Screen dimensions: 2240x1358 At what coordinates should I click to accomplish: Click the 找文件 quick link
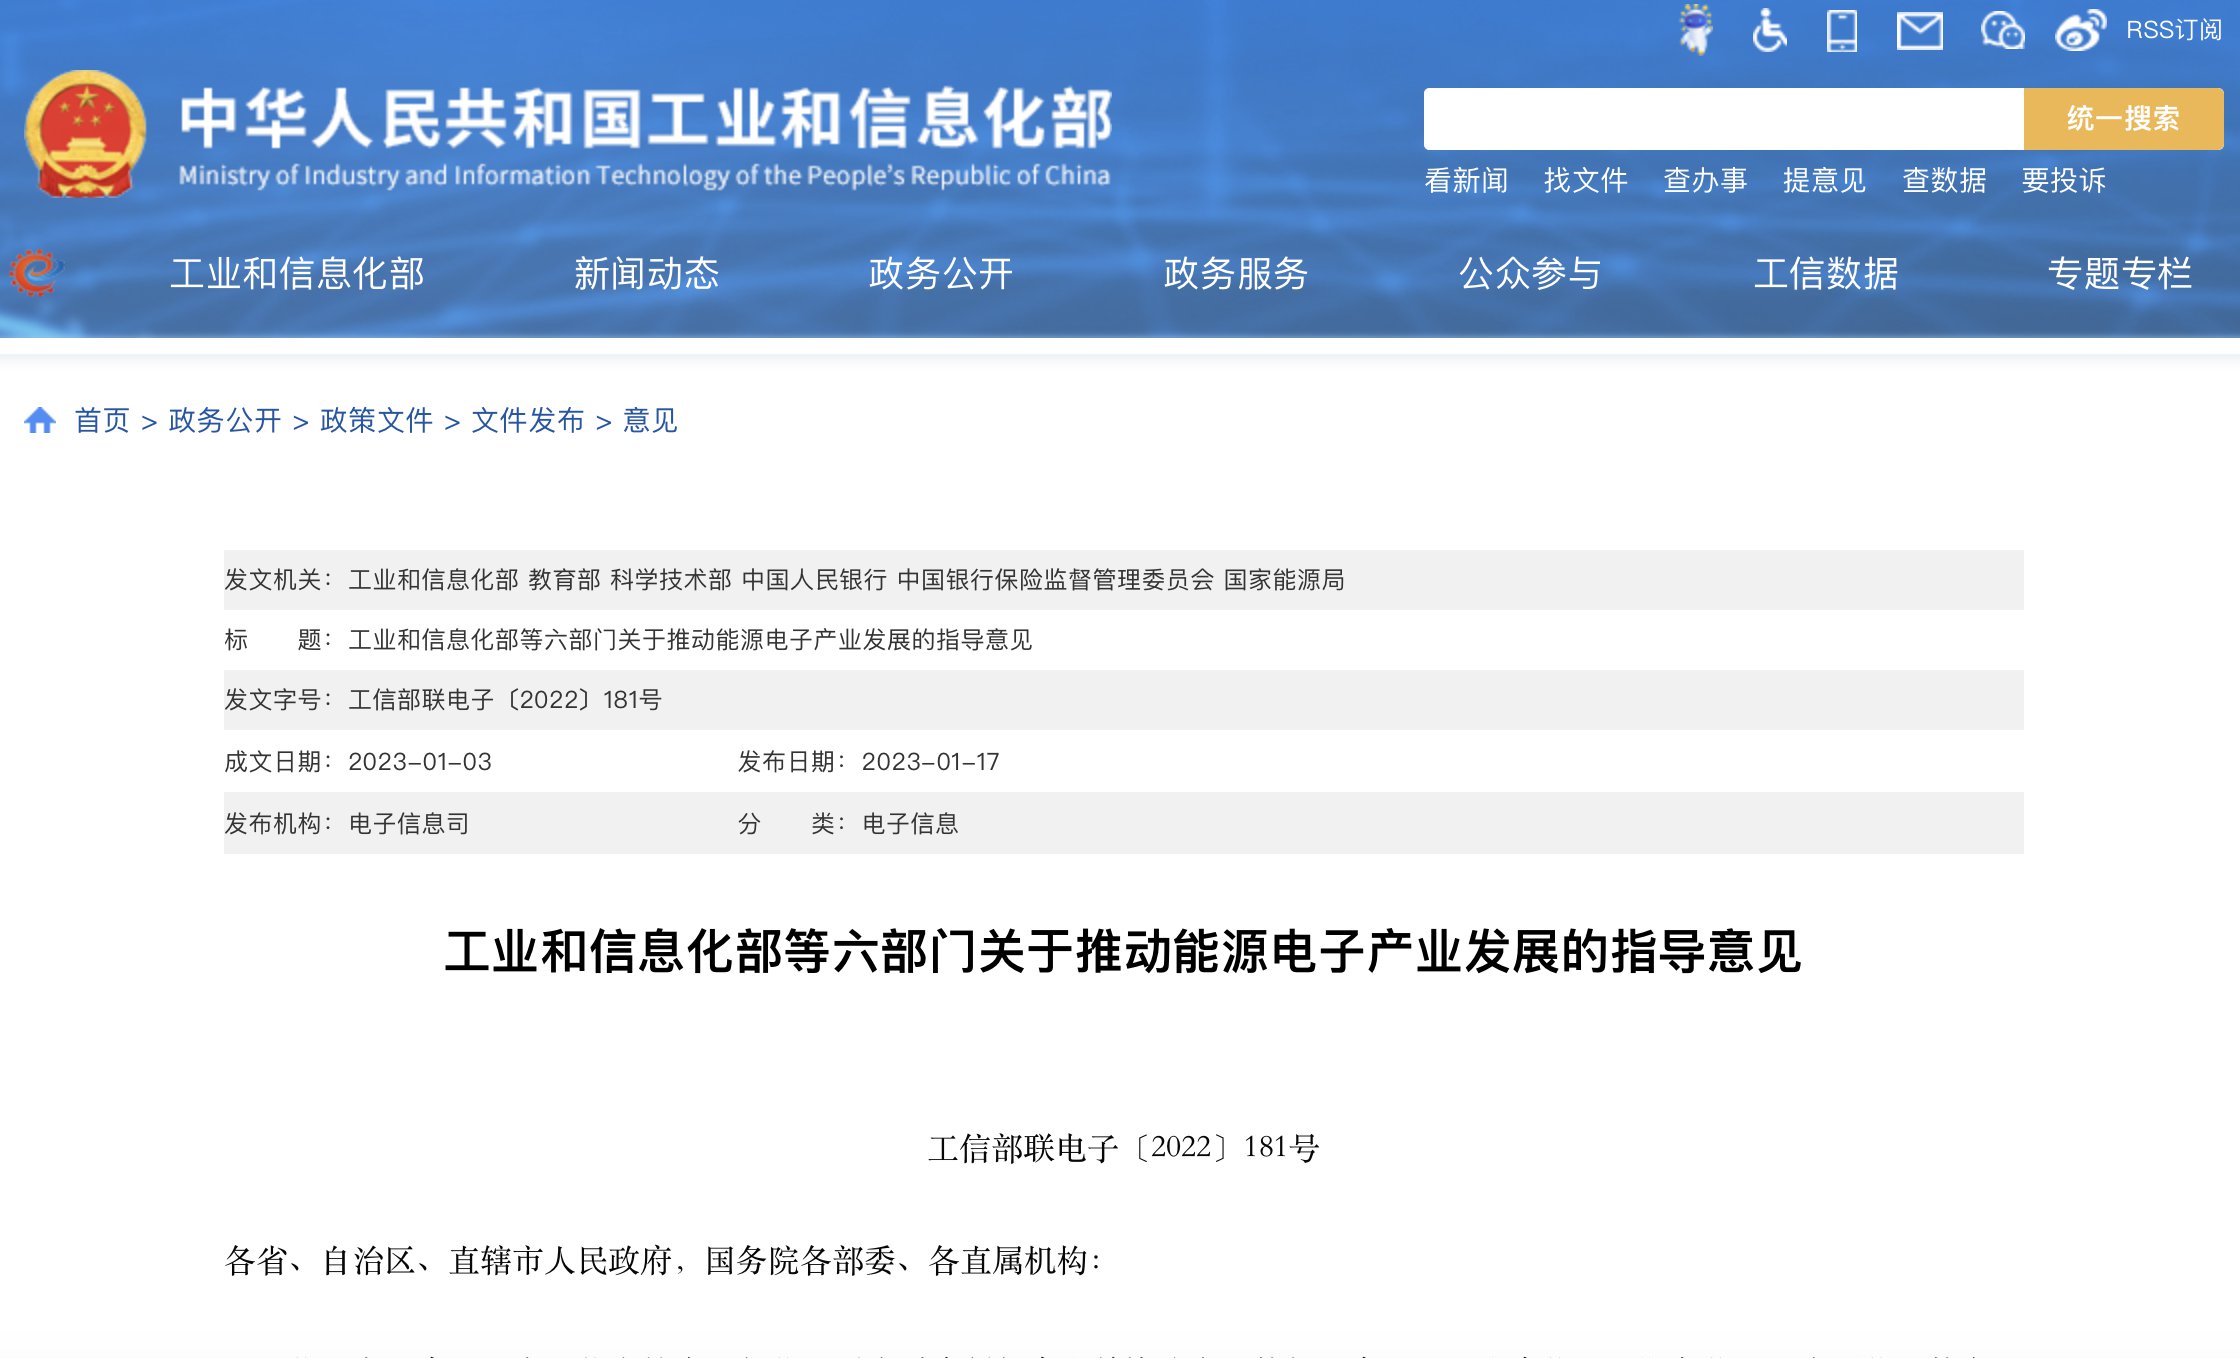click(1585, 180)
